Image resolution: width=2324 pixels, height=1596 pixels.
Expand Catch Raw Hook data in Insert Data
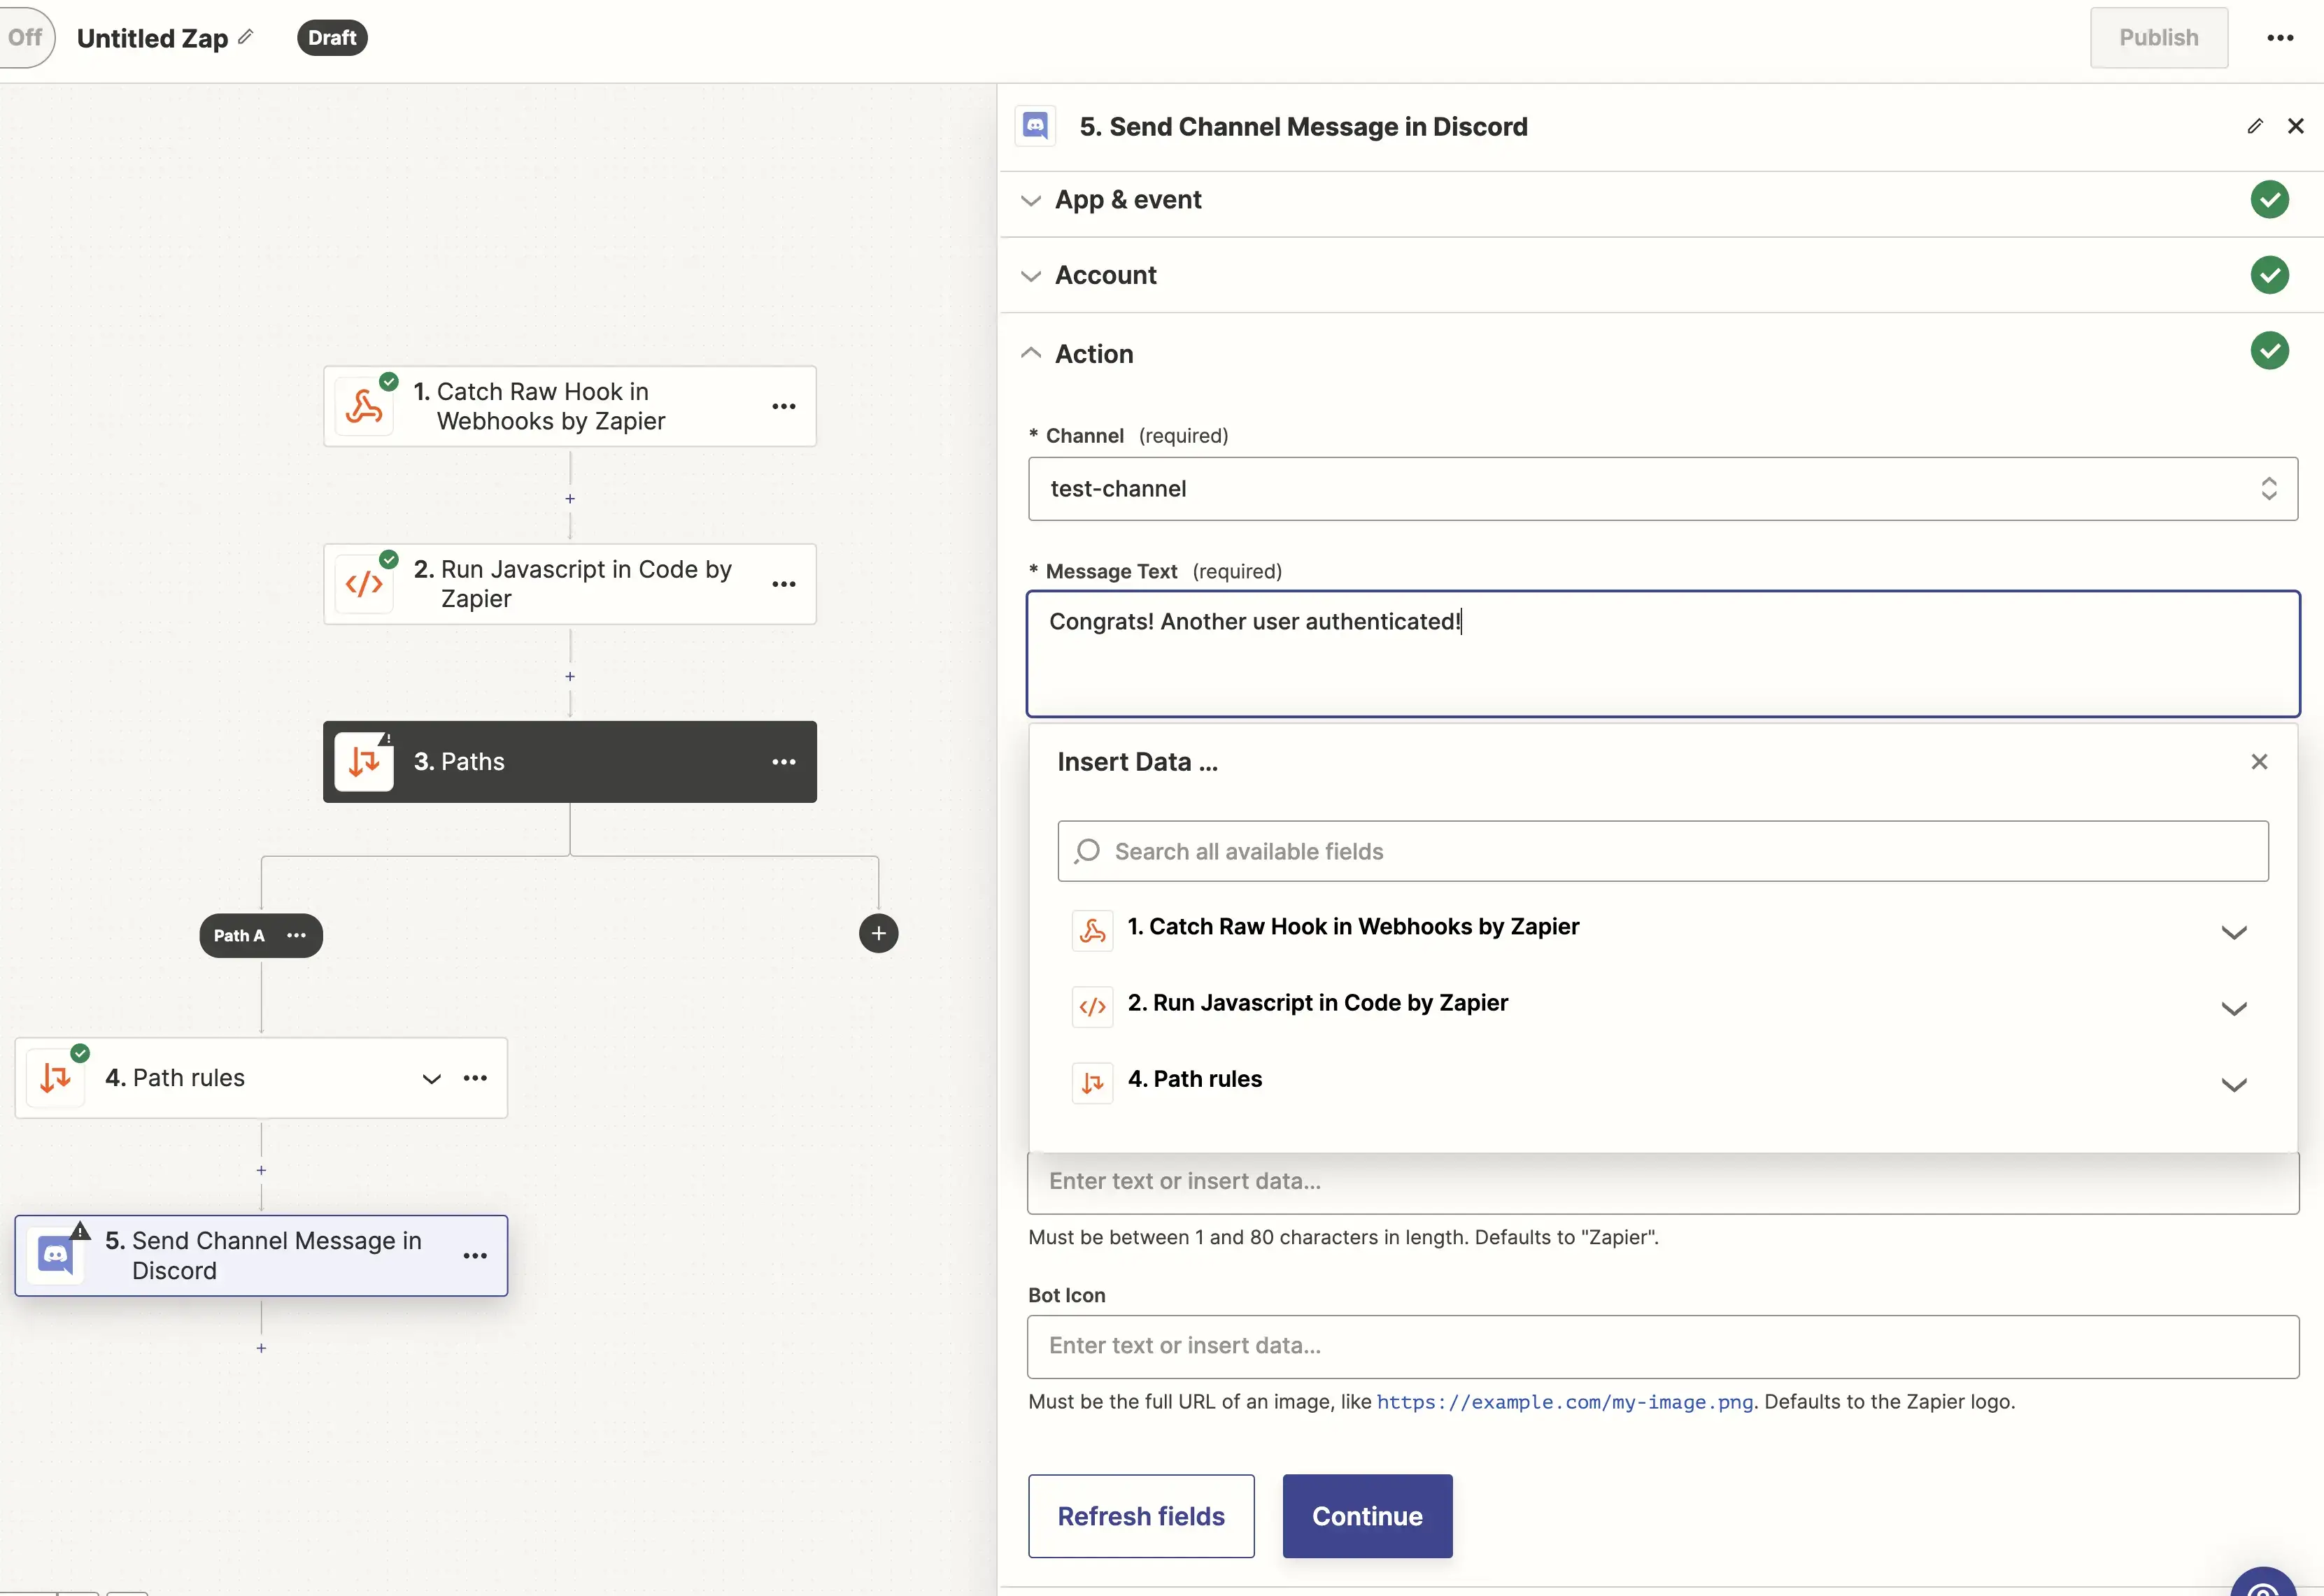pos(2233,932)
